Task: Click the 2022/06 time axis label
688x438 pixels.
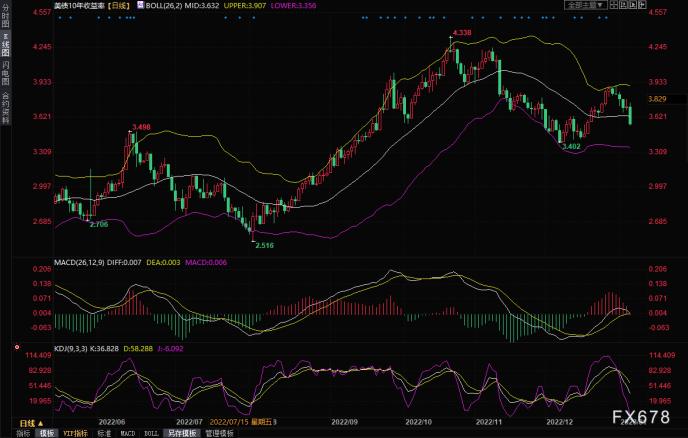Action: [112, 422]
